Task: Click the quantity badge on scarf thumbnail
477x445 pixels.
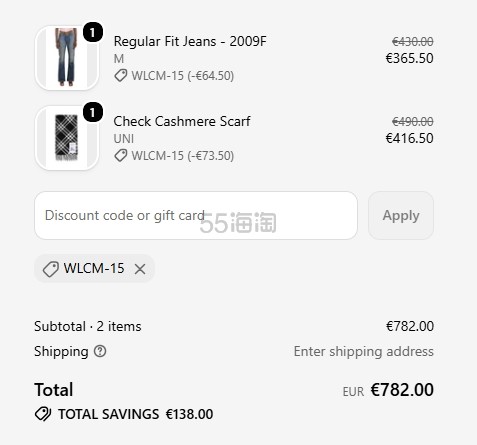Action: 93,112
